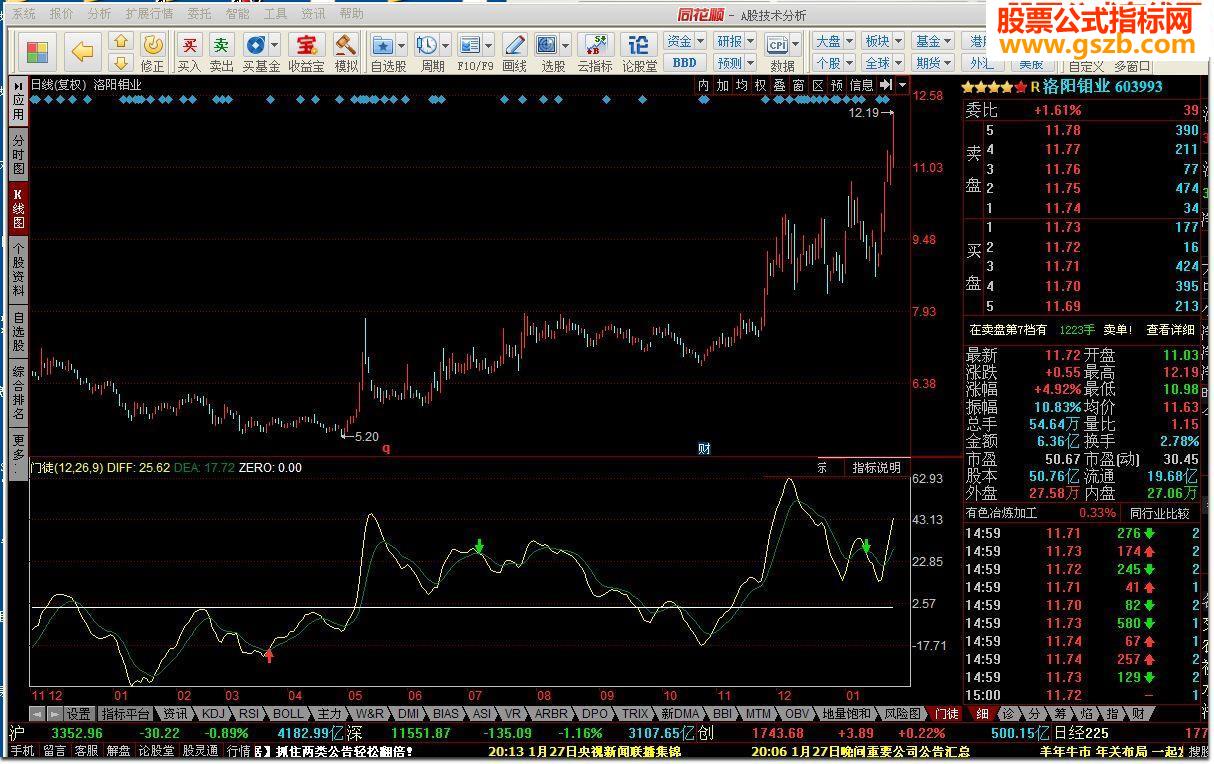
Task: Click the 门徒(12,26,9) indicator label
Action: click(x=67, y=467)
